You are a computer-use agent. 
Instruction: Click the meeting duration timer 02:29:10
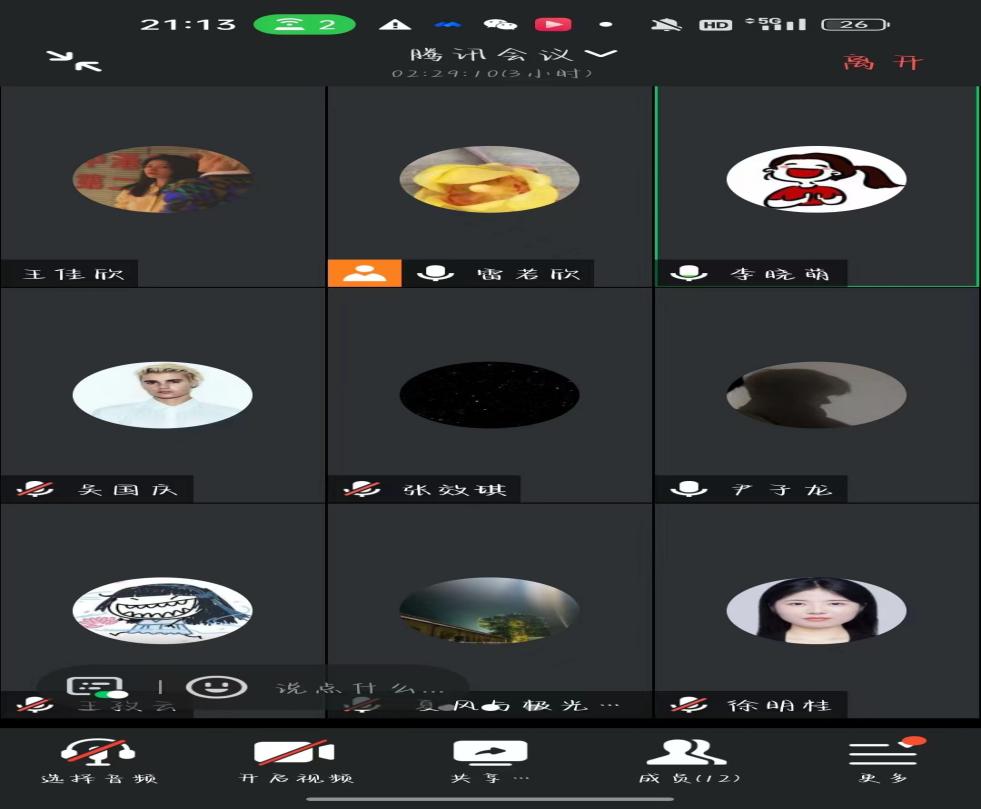click(491, 74)
